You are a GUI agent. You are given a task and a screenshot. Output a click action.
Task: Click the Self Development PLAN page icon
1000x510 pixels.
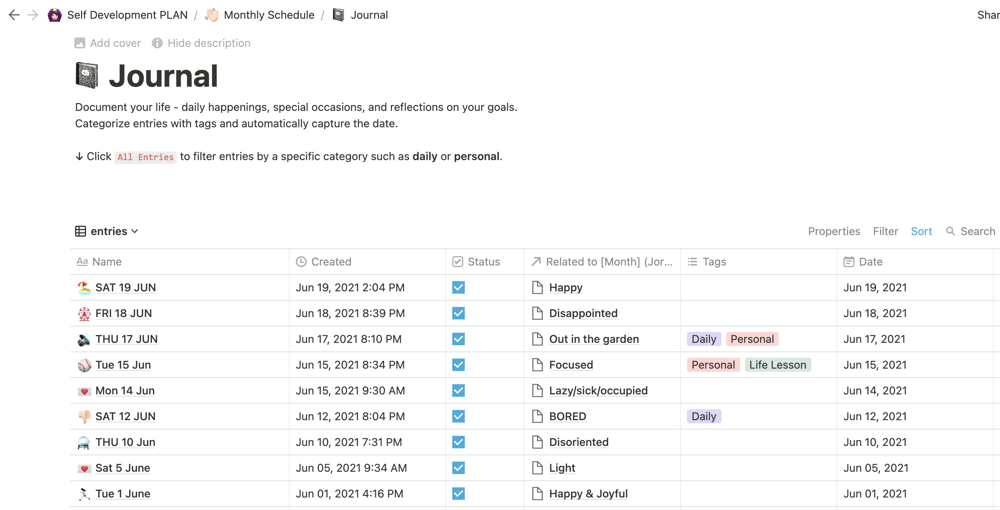click(55, 15)
